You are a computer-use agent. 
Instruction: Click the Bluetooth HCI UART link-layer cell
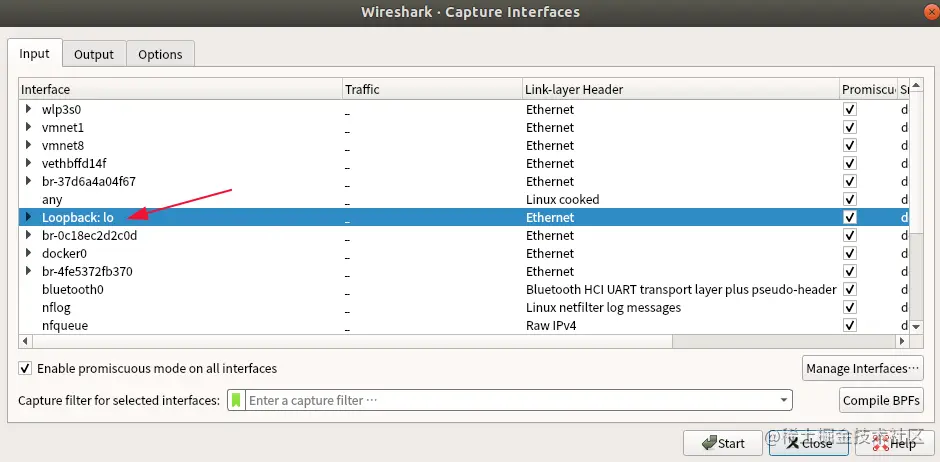tap(681, 289)
